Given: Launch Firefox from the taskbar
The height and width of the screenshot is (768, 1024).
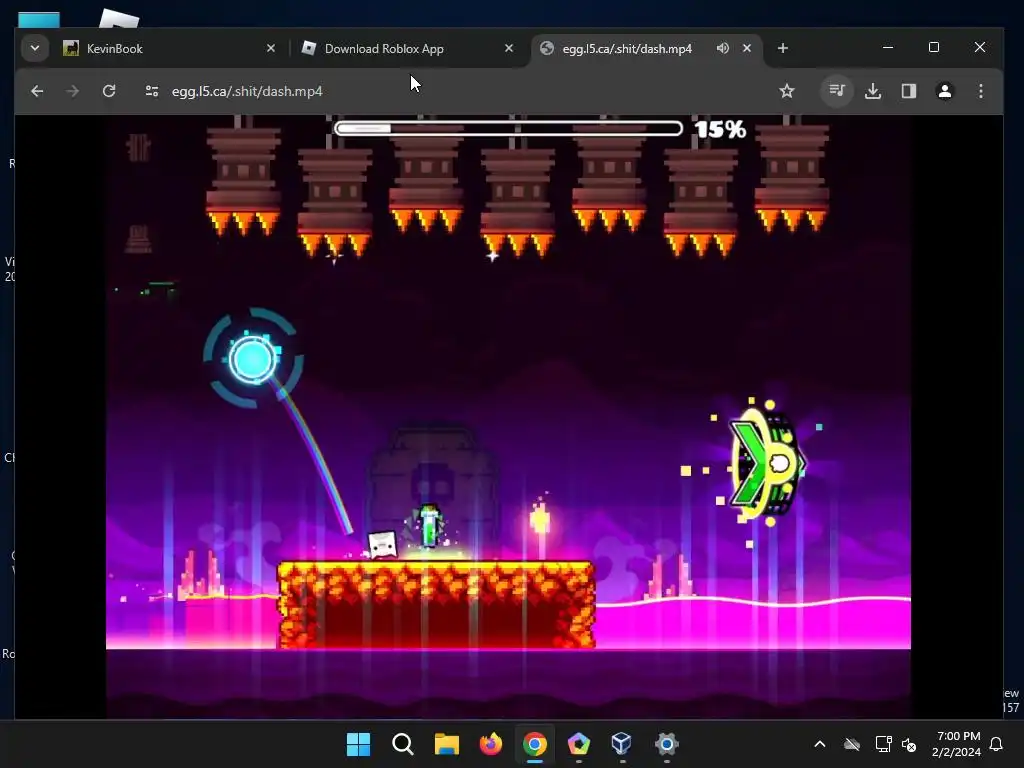Looking at the screenshot, I should [x=490, y=744].
